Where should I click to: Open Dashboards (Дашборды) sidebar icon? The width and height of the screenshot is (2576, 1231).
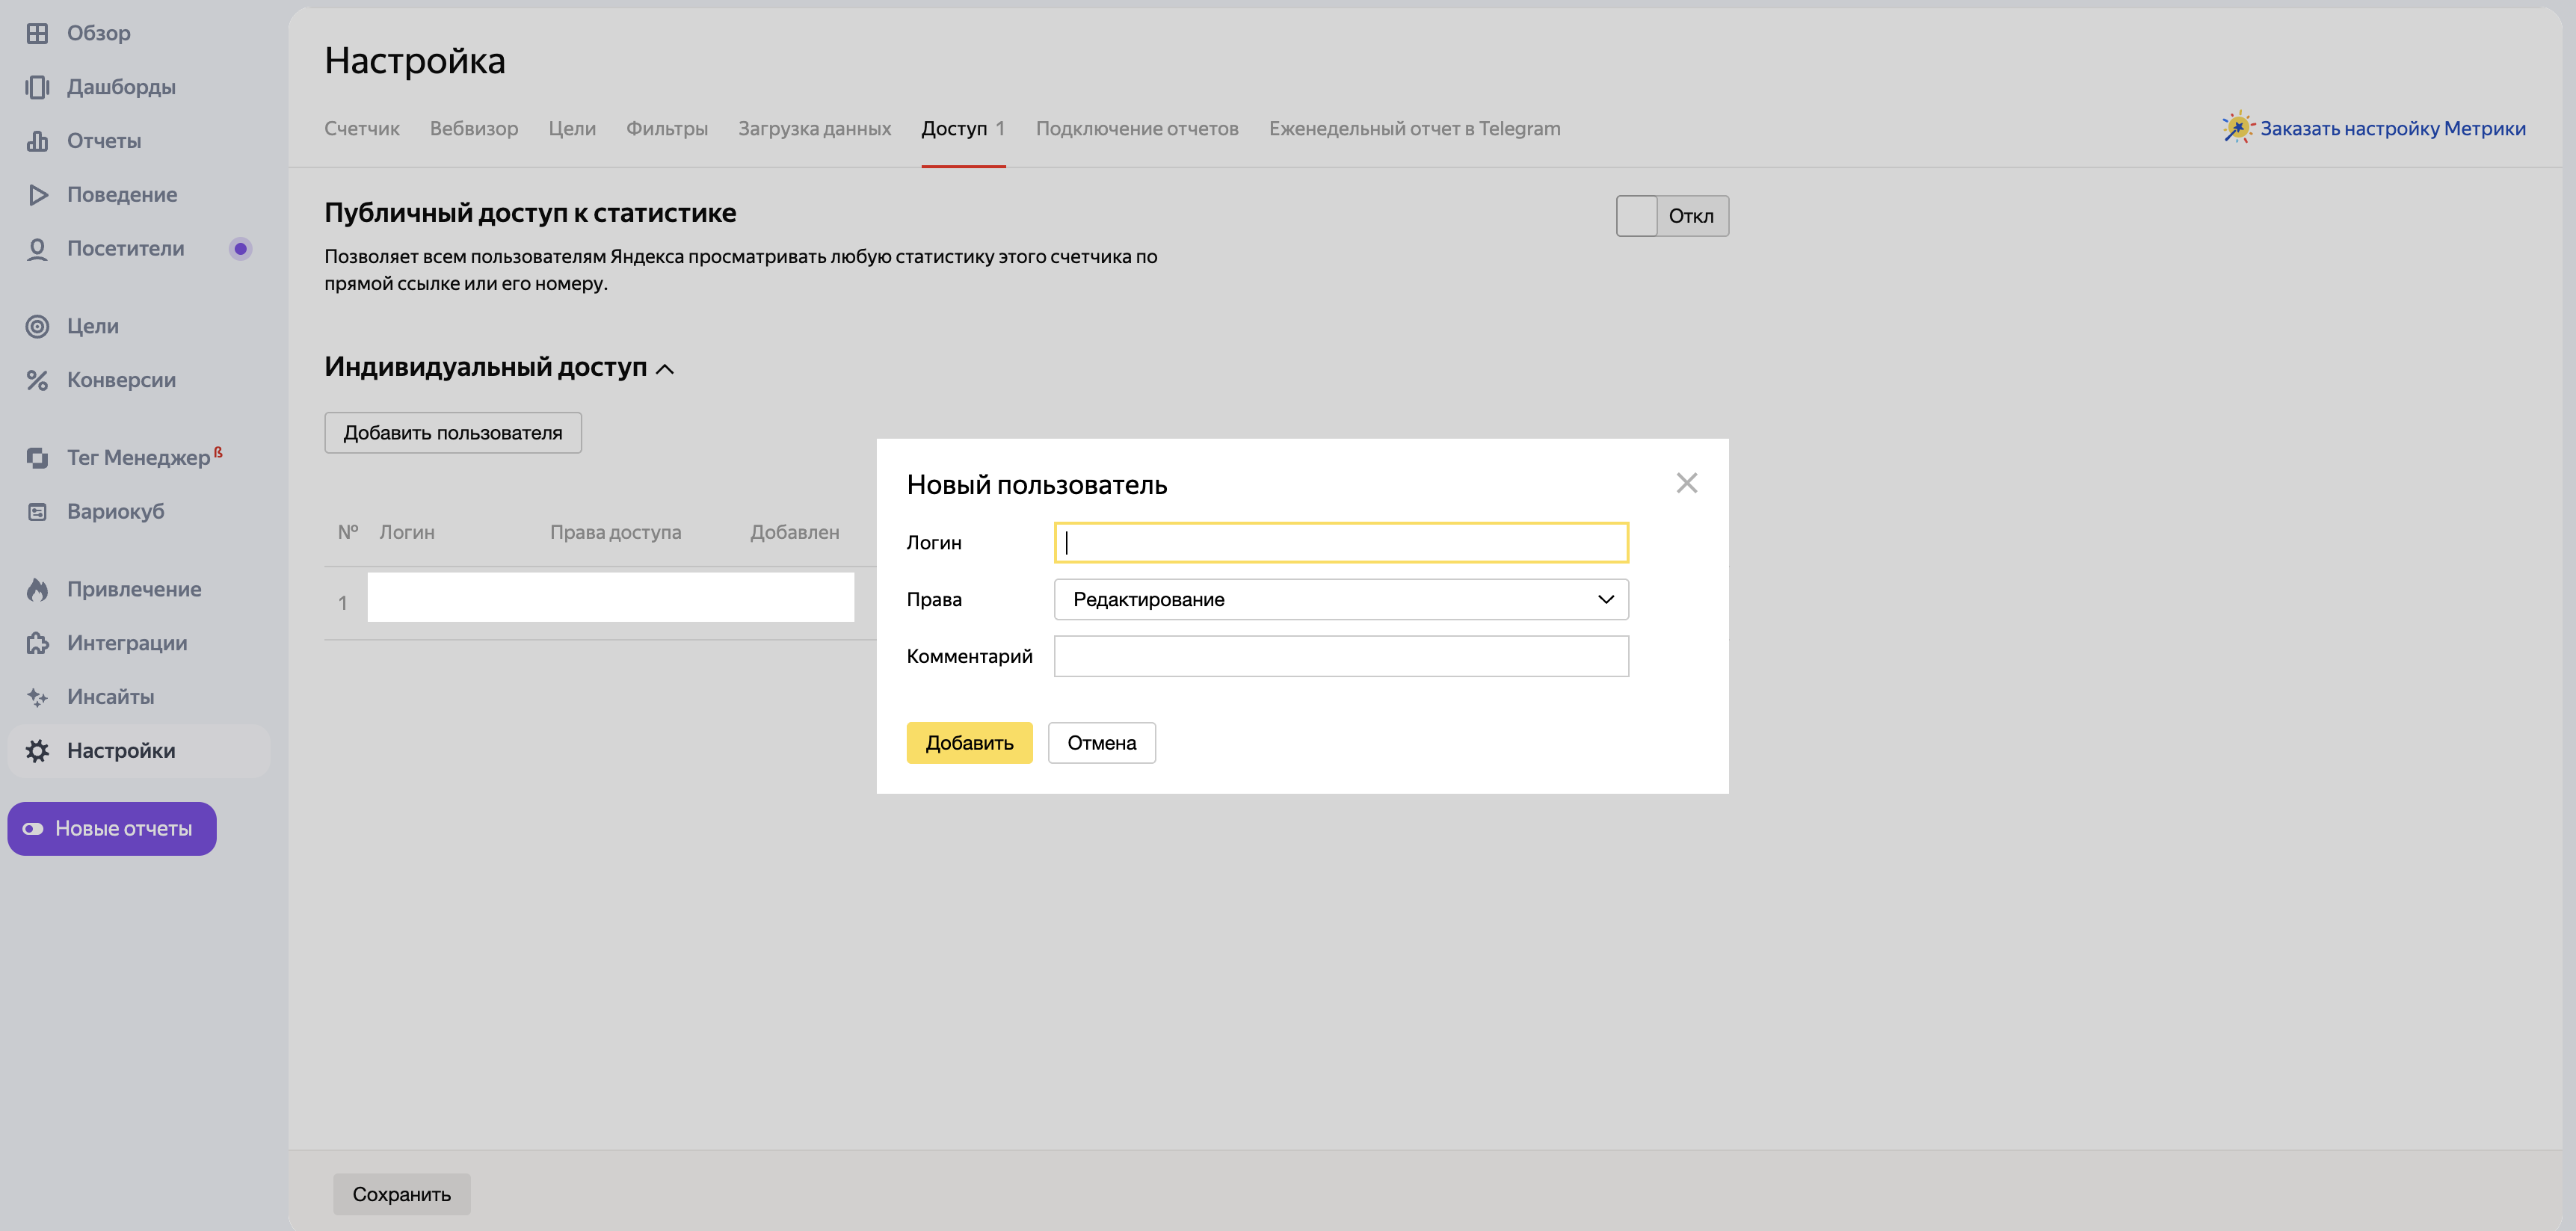tap(37, 87)
